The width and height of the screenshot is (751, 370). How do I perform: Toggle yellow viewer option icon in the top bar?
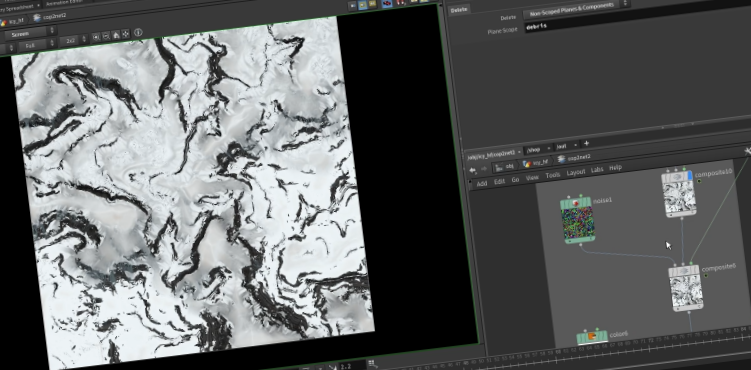tap(372, 4)
